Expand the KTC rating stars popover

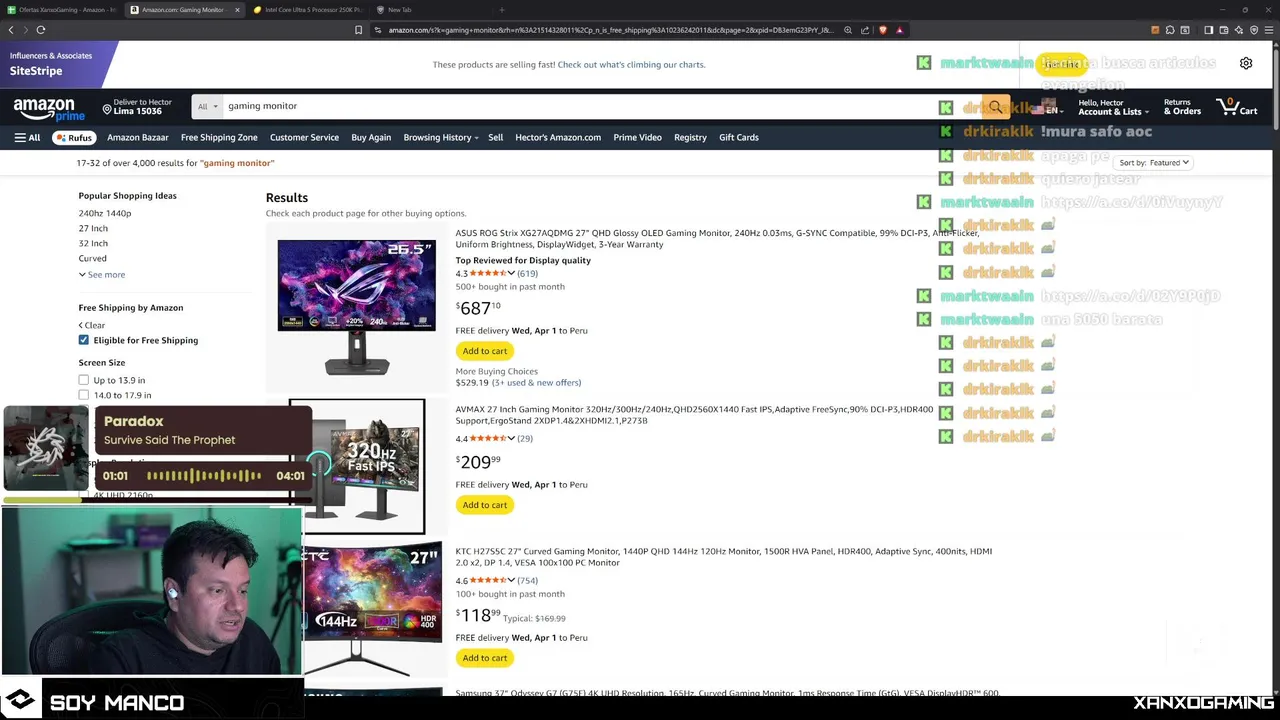point(492,580)
